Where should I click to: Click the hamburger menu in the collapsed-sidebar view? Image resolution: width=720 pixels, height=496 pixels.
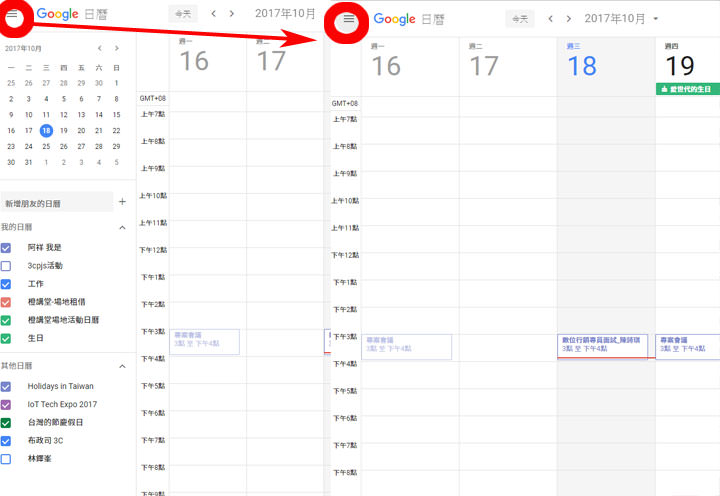[x=348, y=19]
